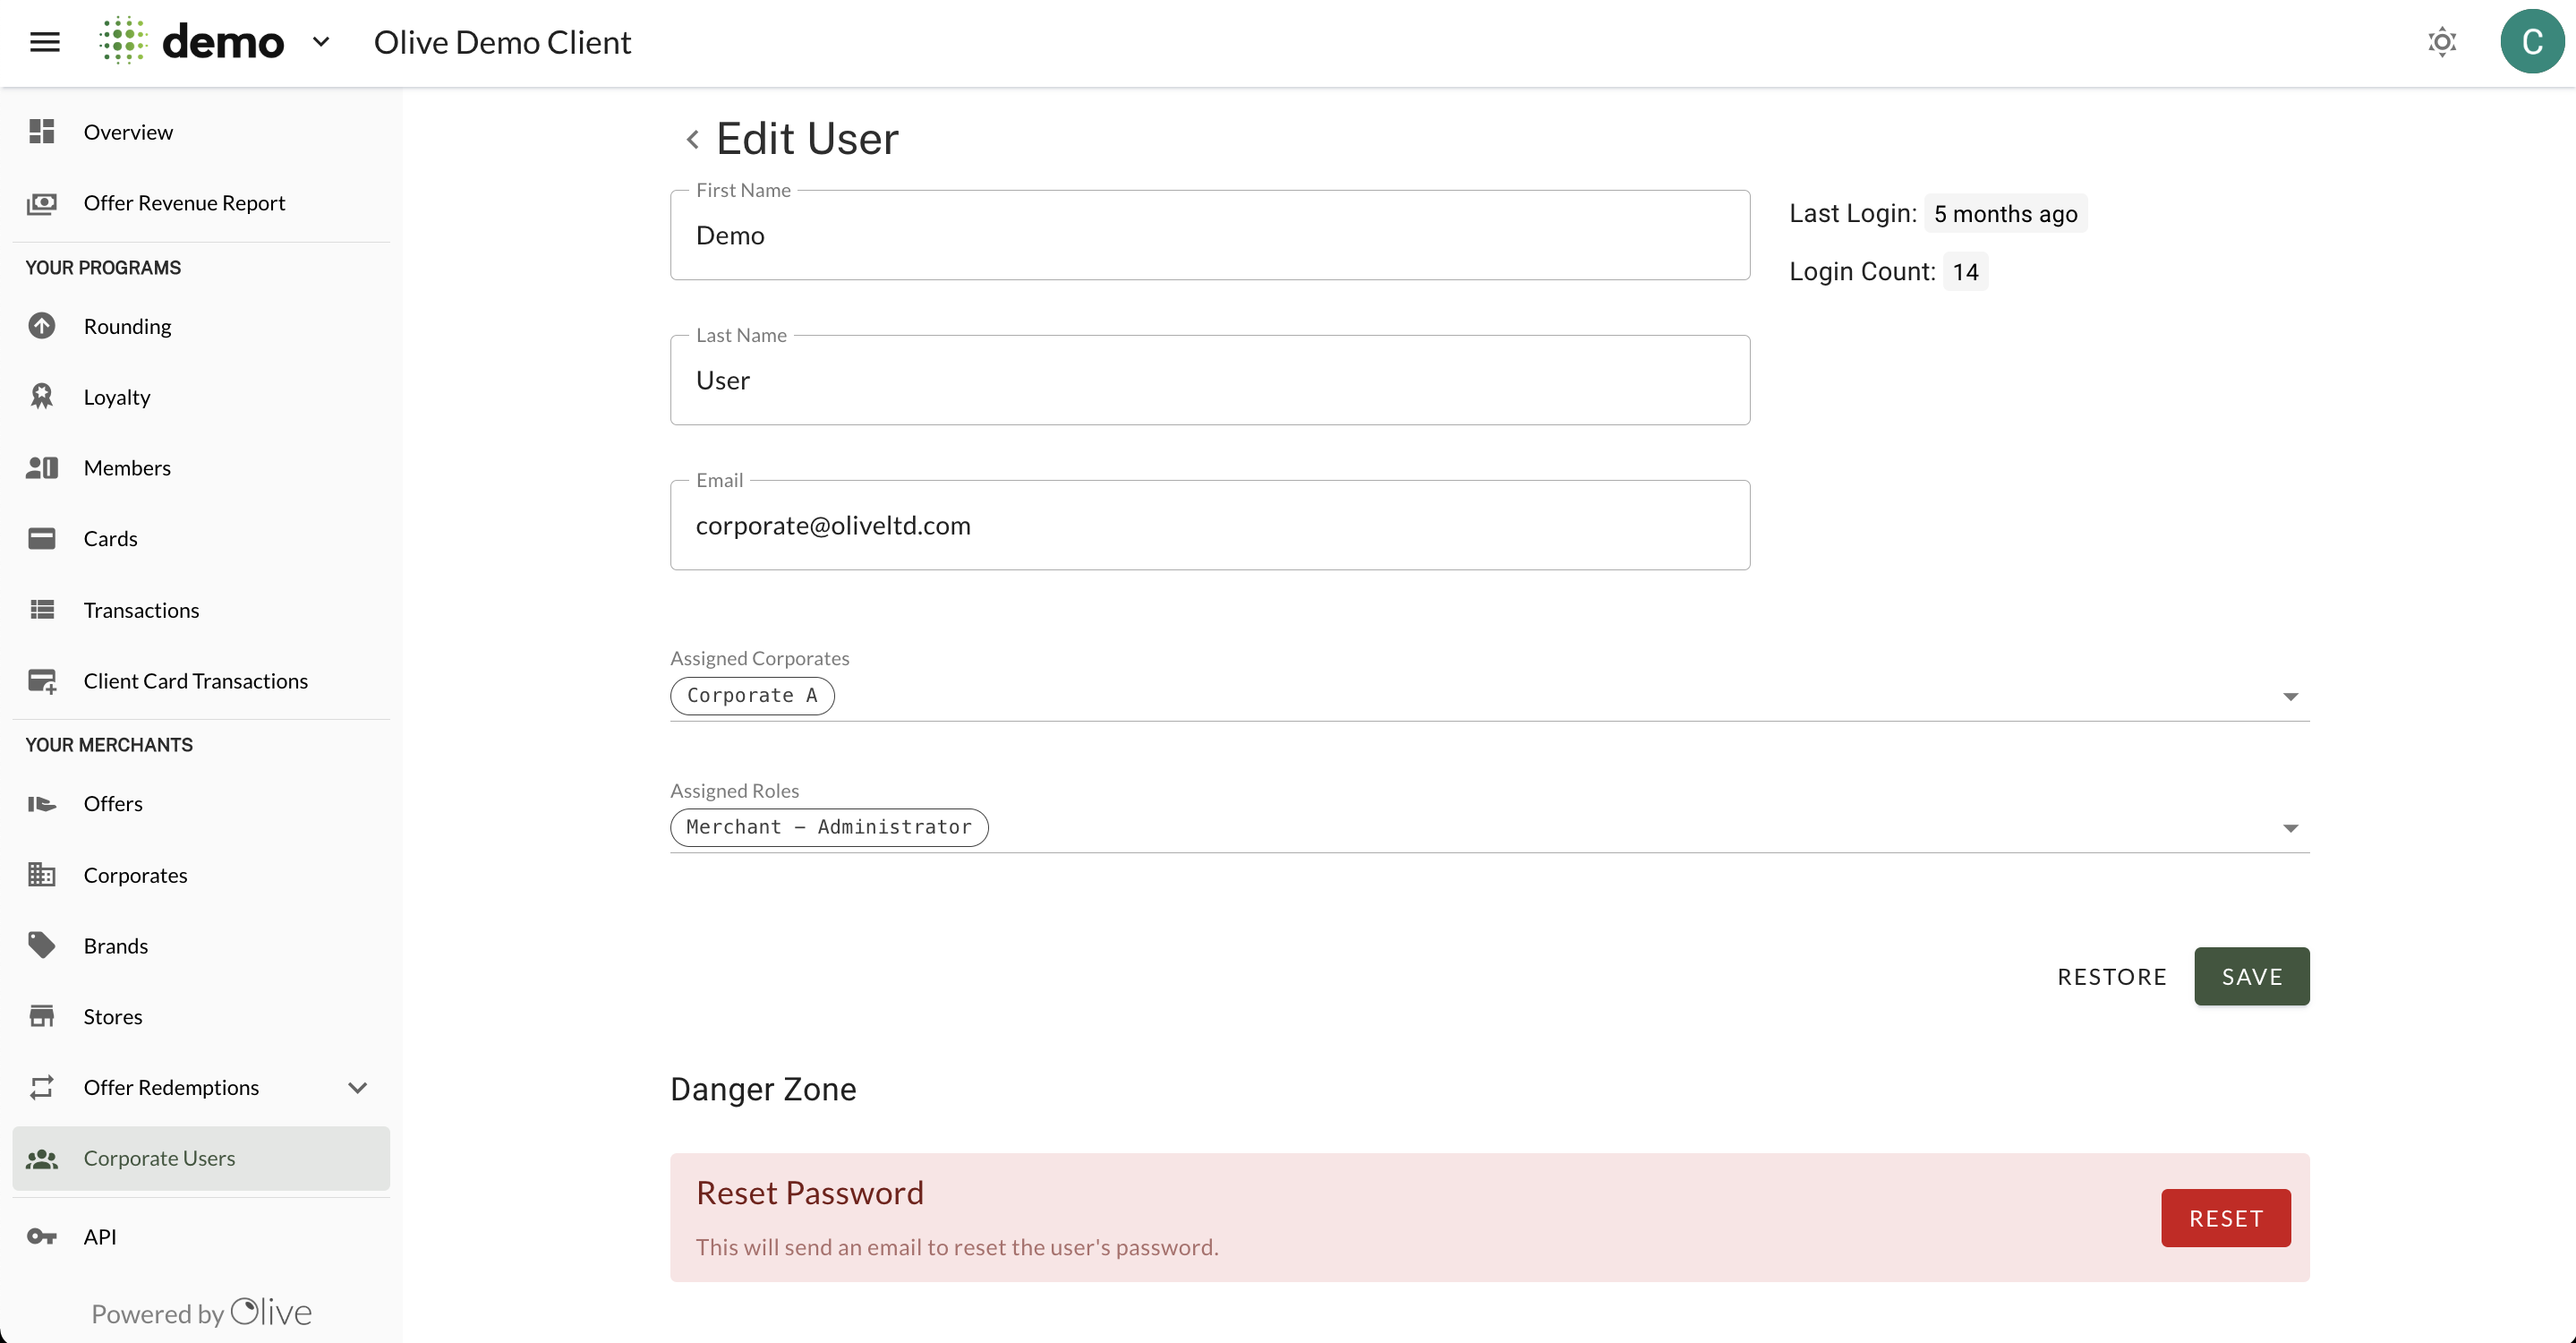The image size is (2576, 1343).
Task: Click the demo logo icon
Action: 123,41
